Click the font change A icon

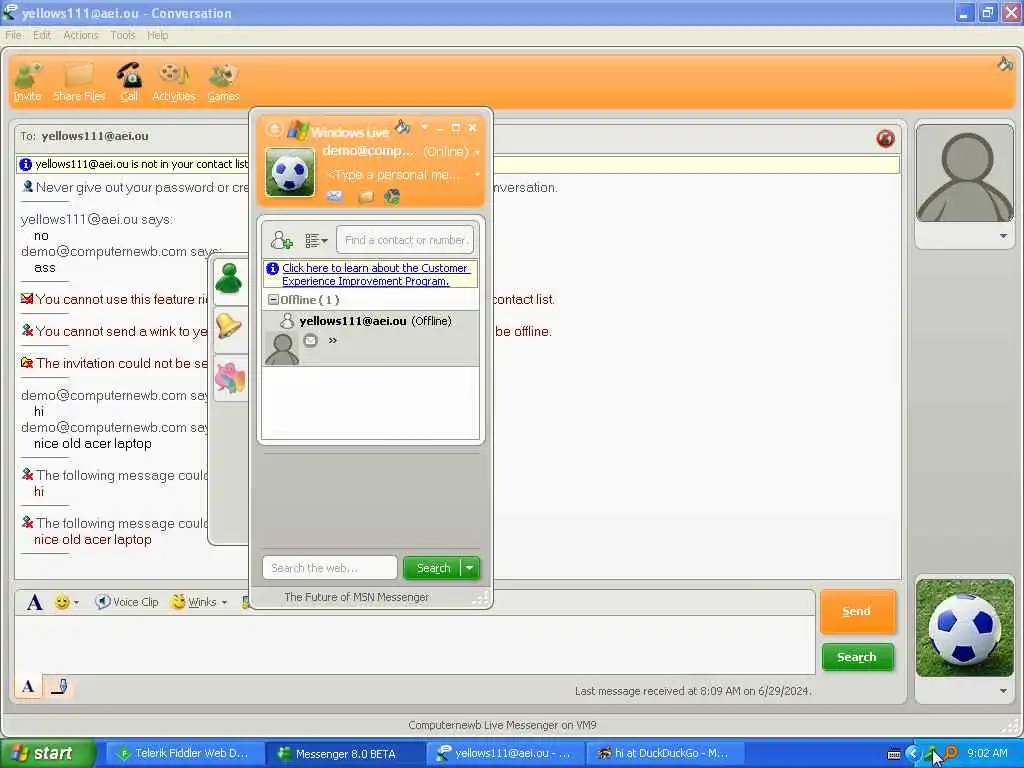pyautogui.click(x=35, y=601)
